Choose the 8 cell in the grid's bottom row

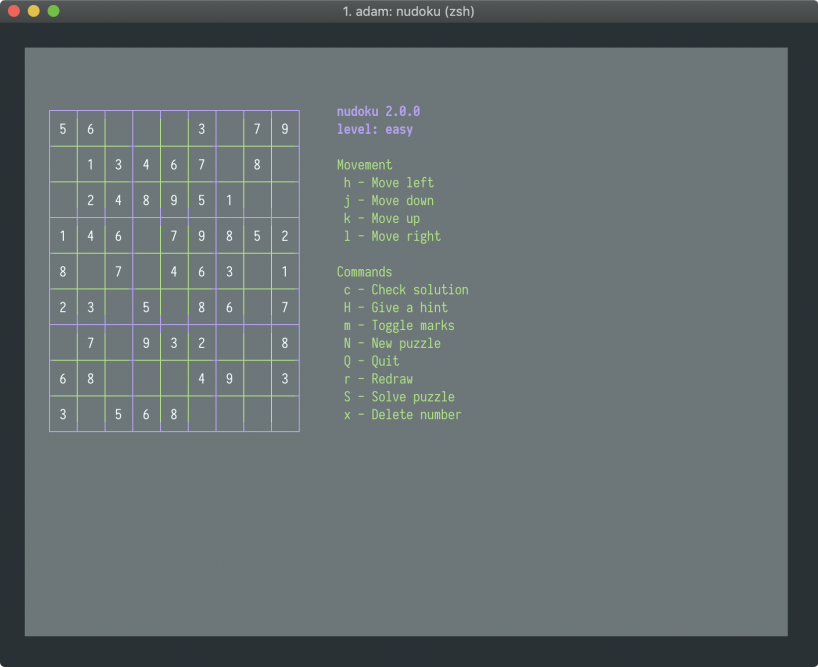(x=174, y=415)
